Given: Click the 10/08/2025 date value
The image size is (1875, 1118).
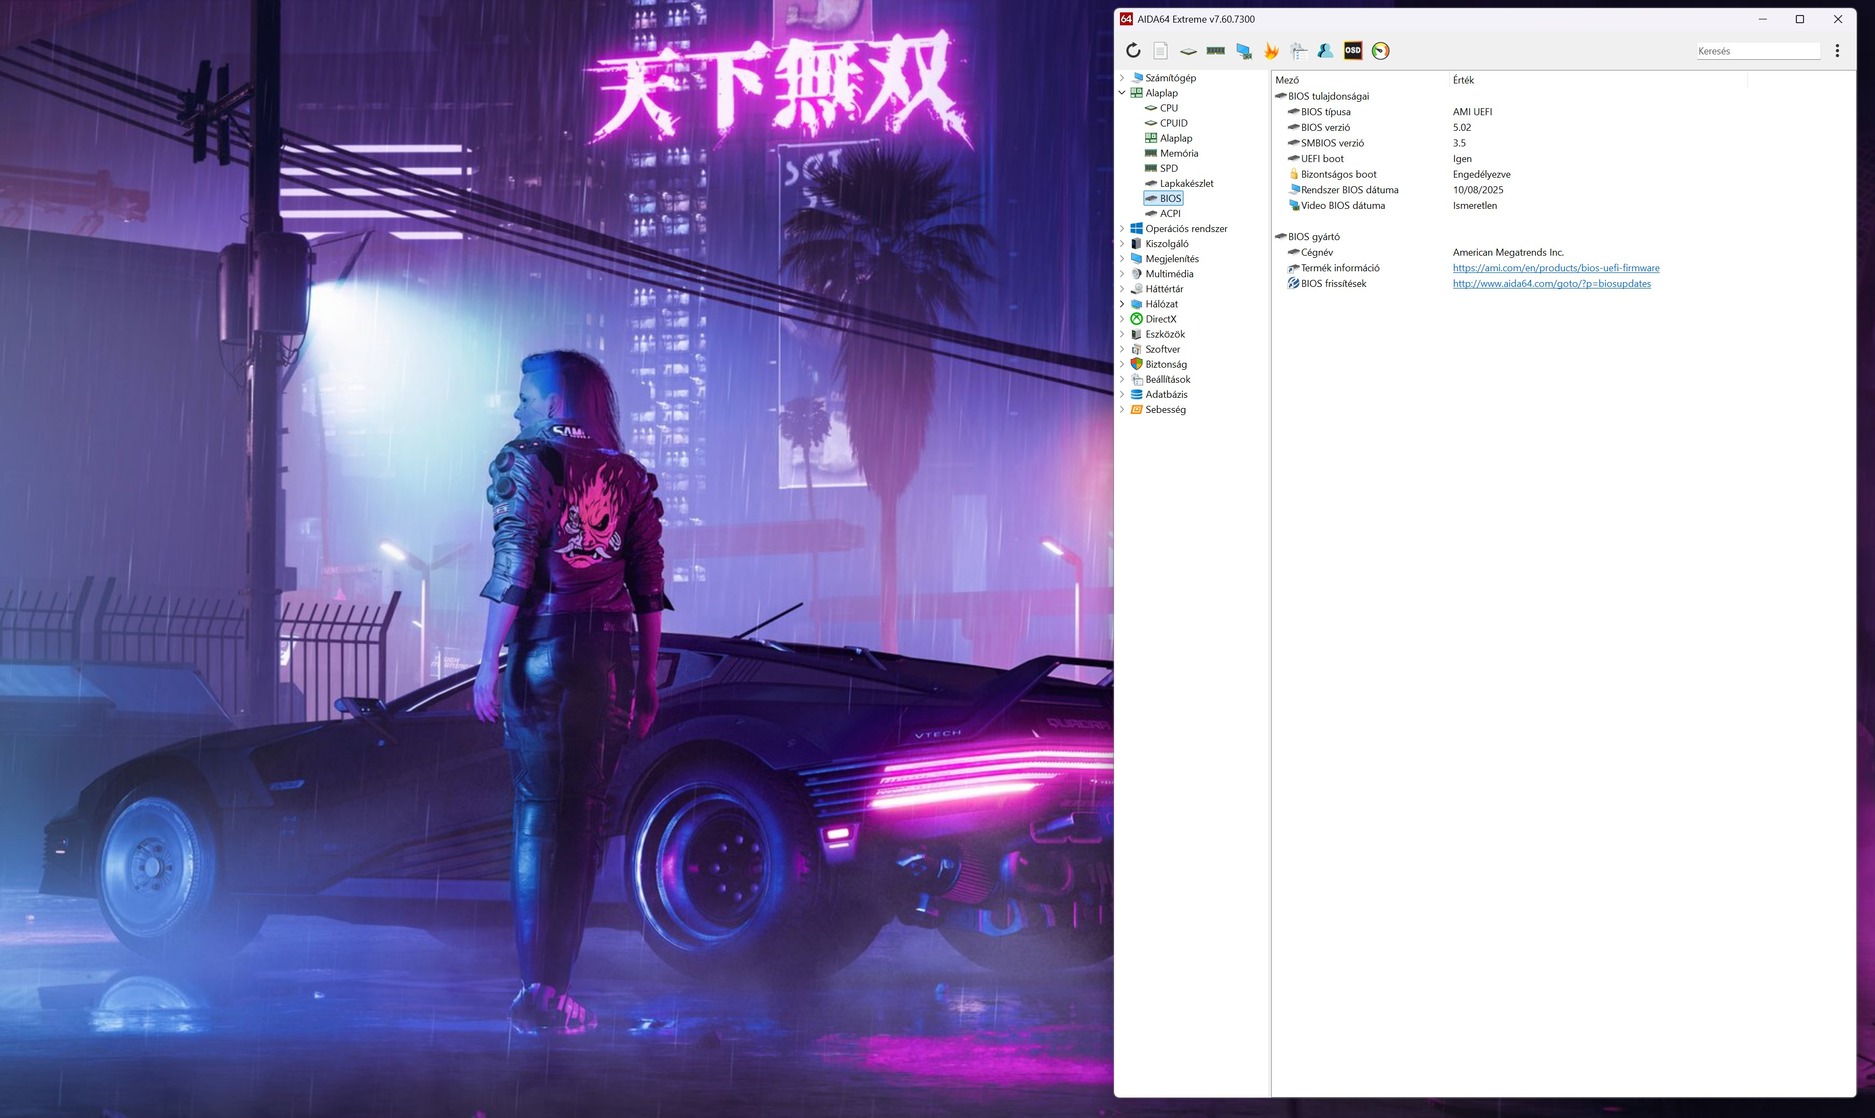Looking at the screenshot, I should click(1478, 190).
